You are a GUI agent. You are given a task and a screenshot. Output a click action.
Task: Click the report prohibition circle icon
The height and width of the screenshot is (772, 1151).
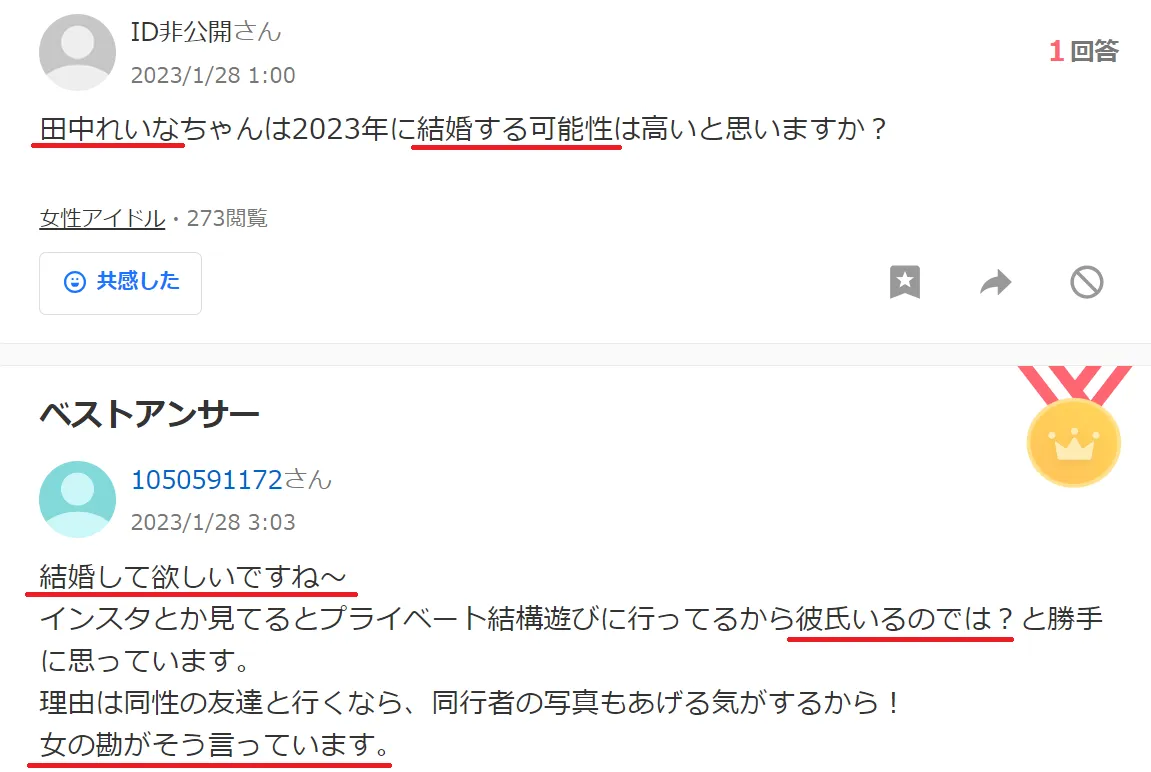1086,283
